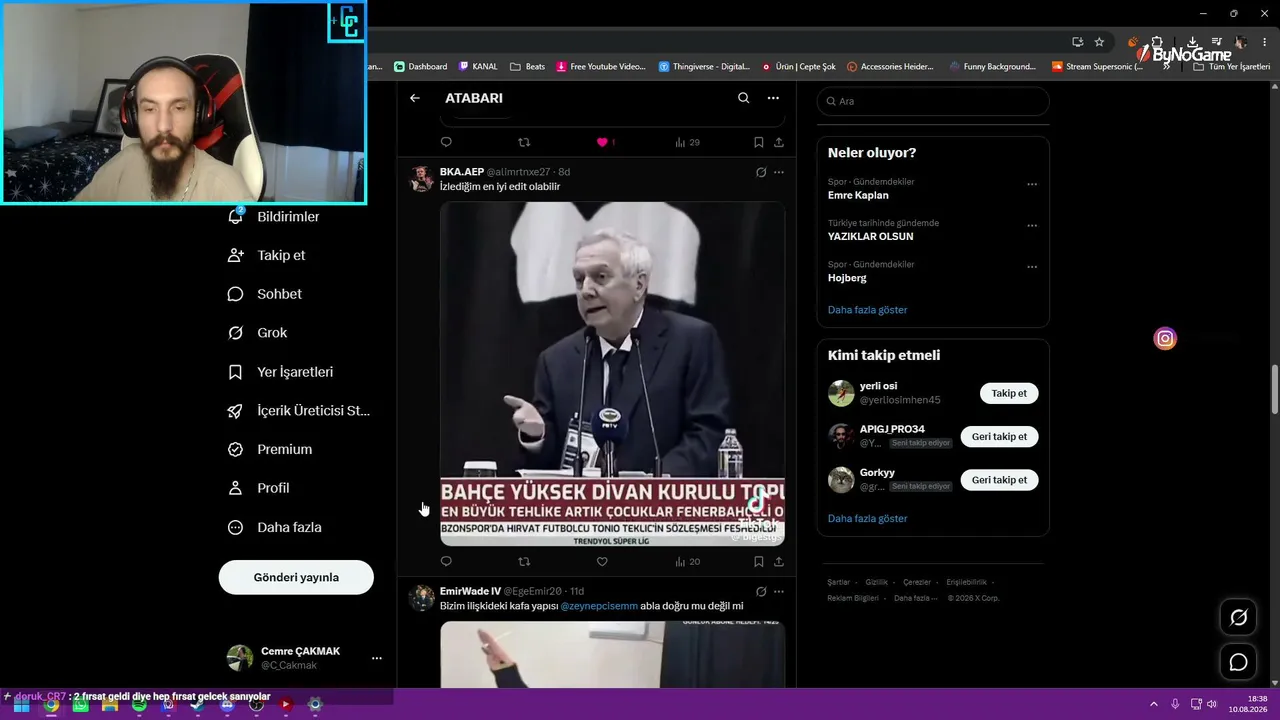Follow back Gorkyy

[x=1000, y=480]
